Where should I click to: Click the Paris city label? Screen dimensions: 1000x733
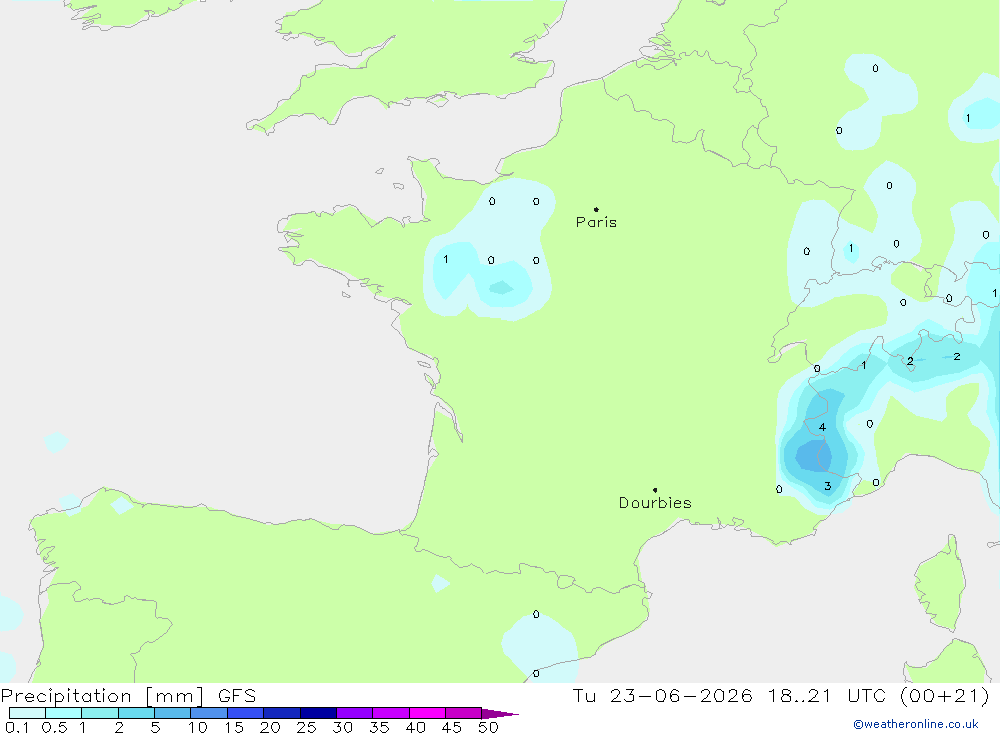tap(596, 222)
